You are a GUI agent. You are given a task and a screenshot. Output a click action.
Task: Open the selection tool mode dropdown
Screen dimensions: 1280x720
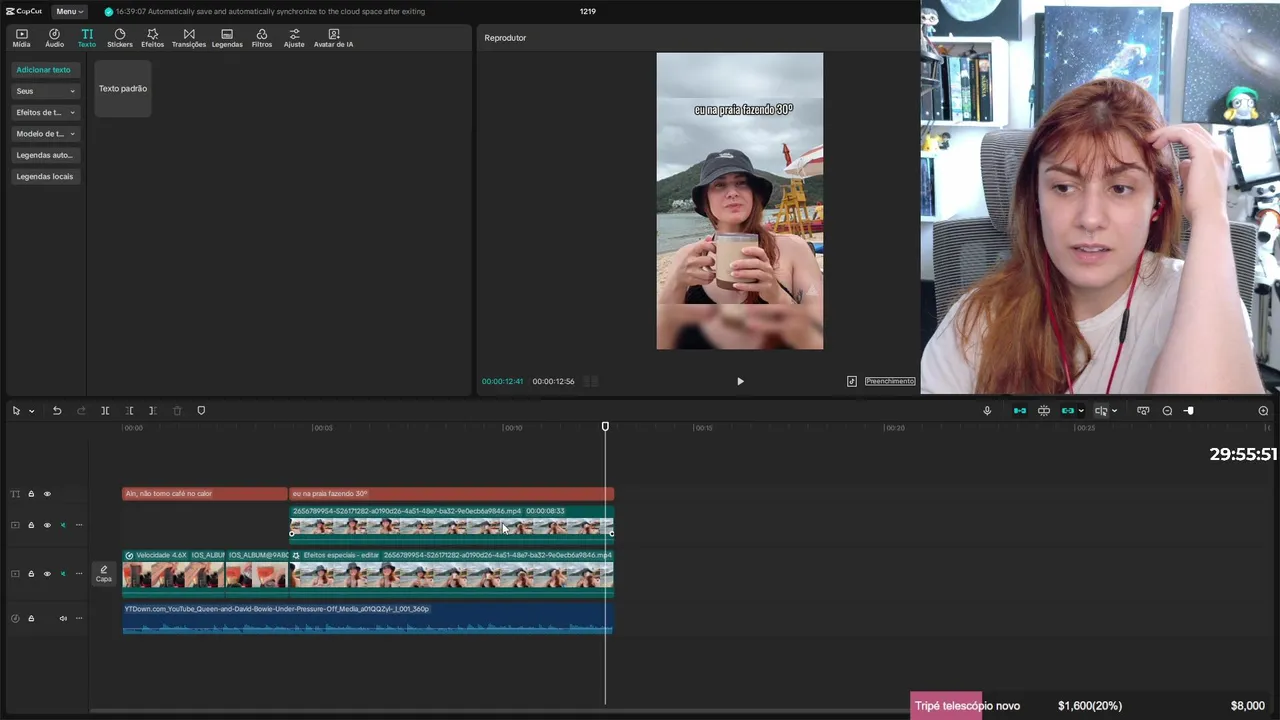coord(32,411)
